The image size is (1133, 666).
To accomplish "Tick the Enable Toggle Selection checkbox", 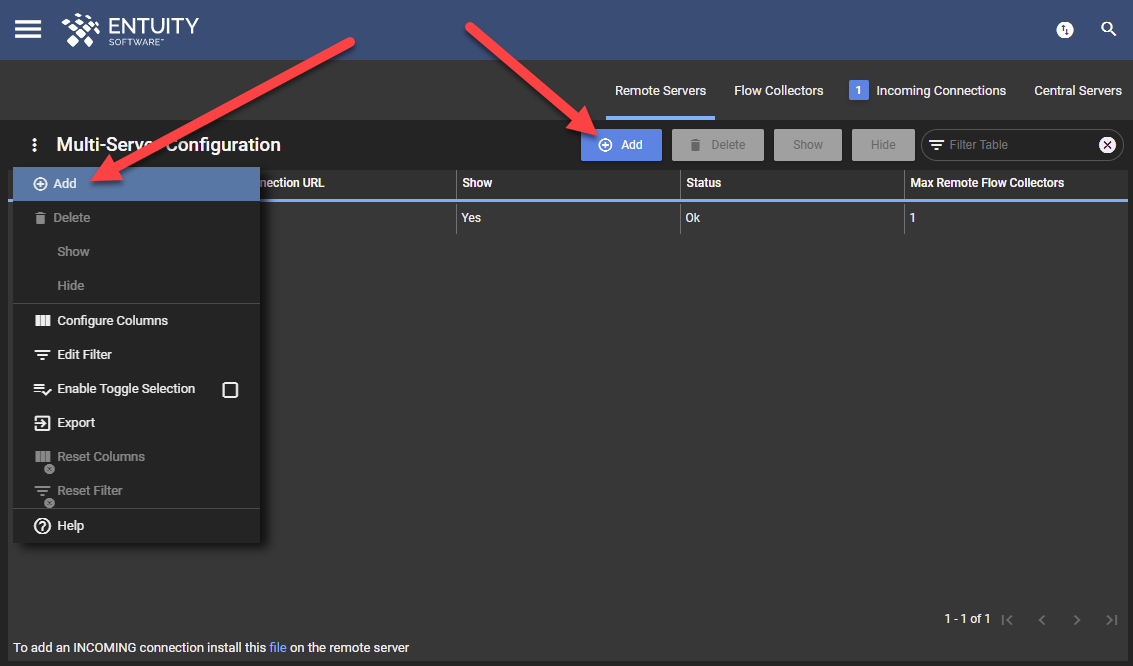I will click(230, 390).
